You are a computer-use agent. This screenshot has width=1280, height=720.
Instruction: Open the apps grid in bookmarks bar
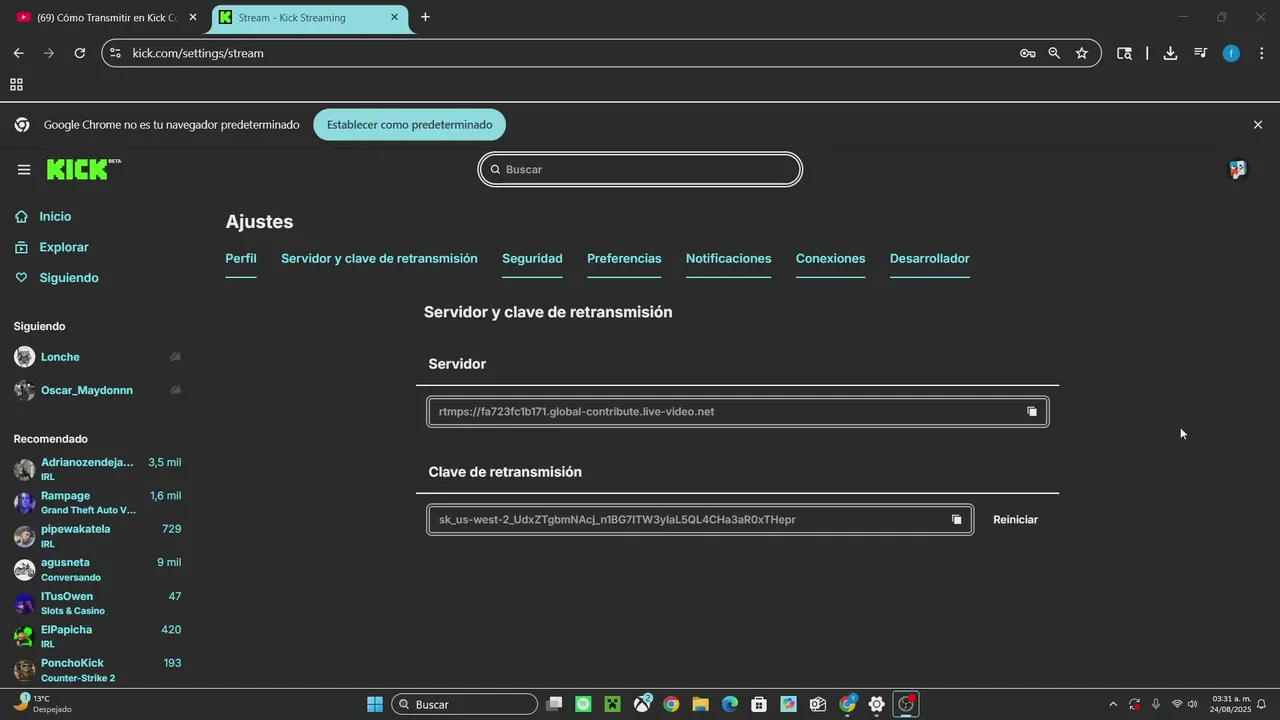click(x=16, y=85)
